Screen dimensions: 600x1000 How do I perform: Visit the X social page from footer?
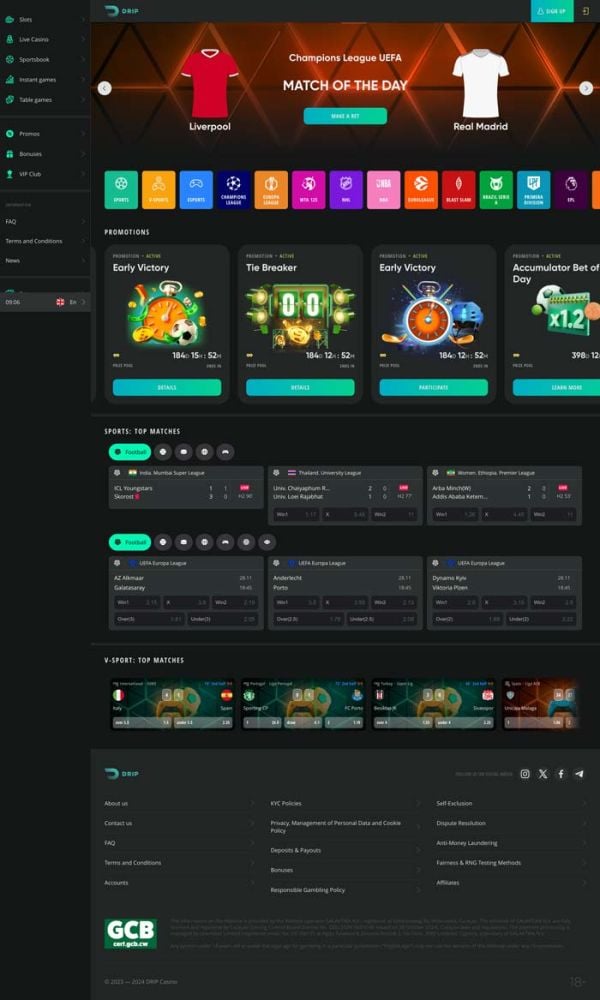coord(543,774)
